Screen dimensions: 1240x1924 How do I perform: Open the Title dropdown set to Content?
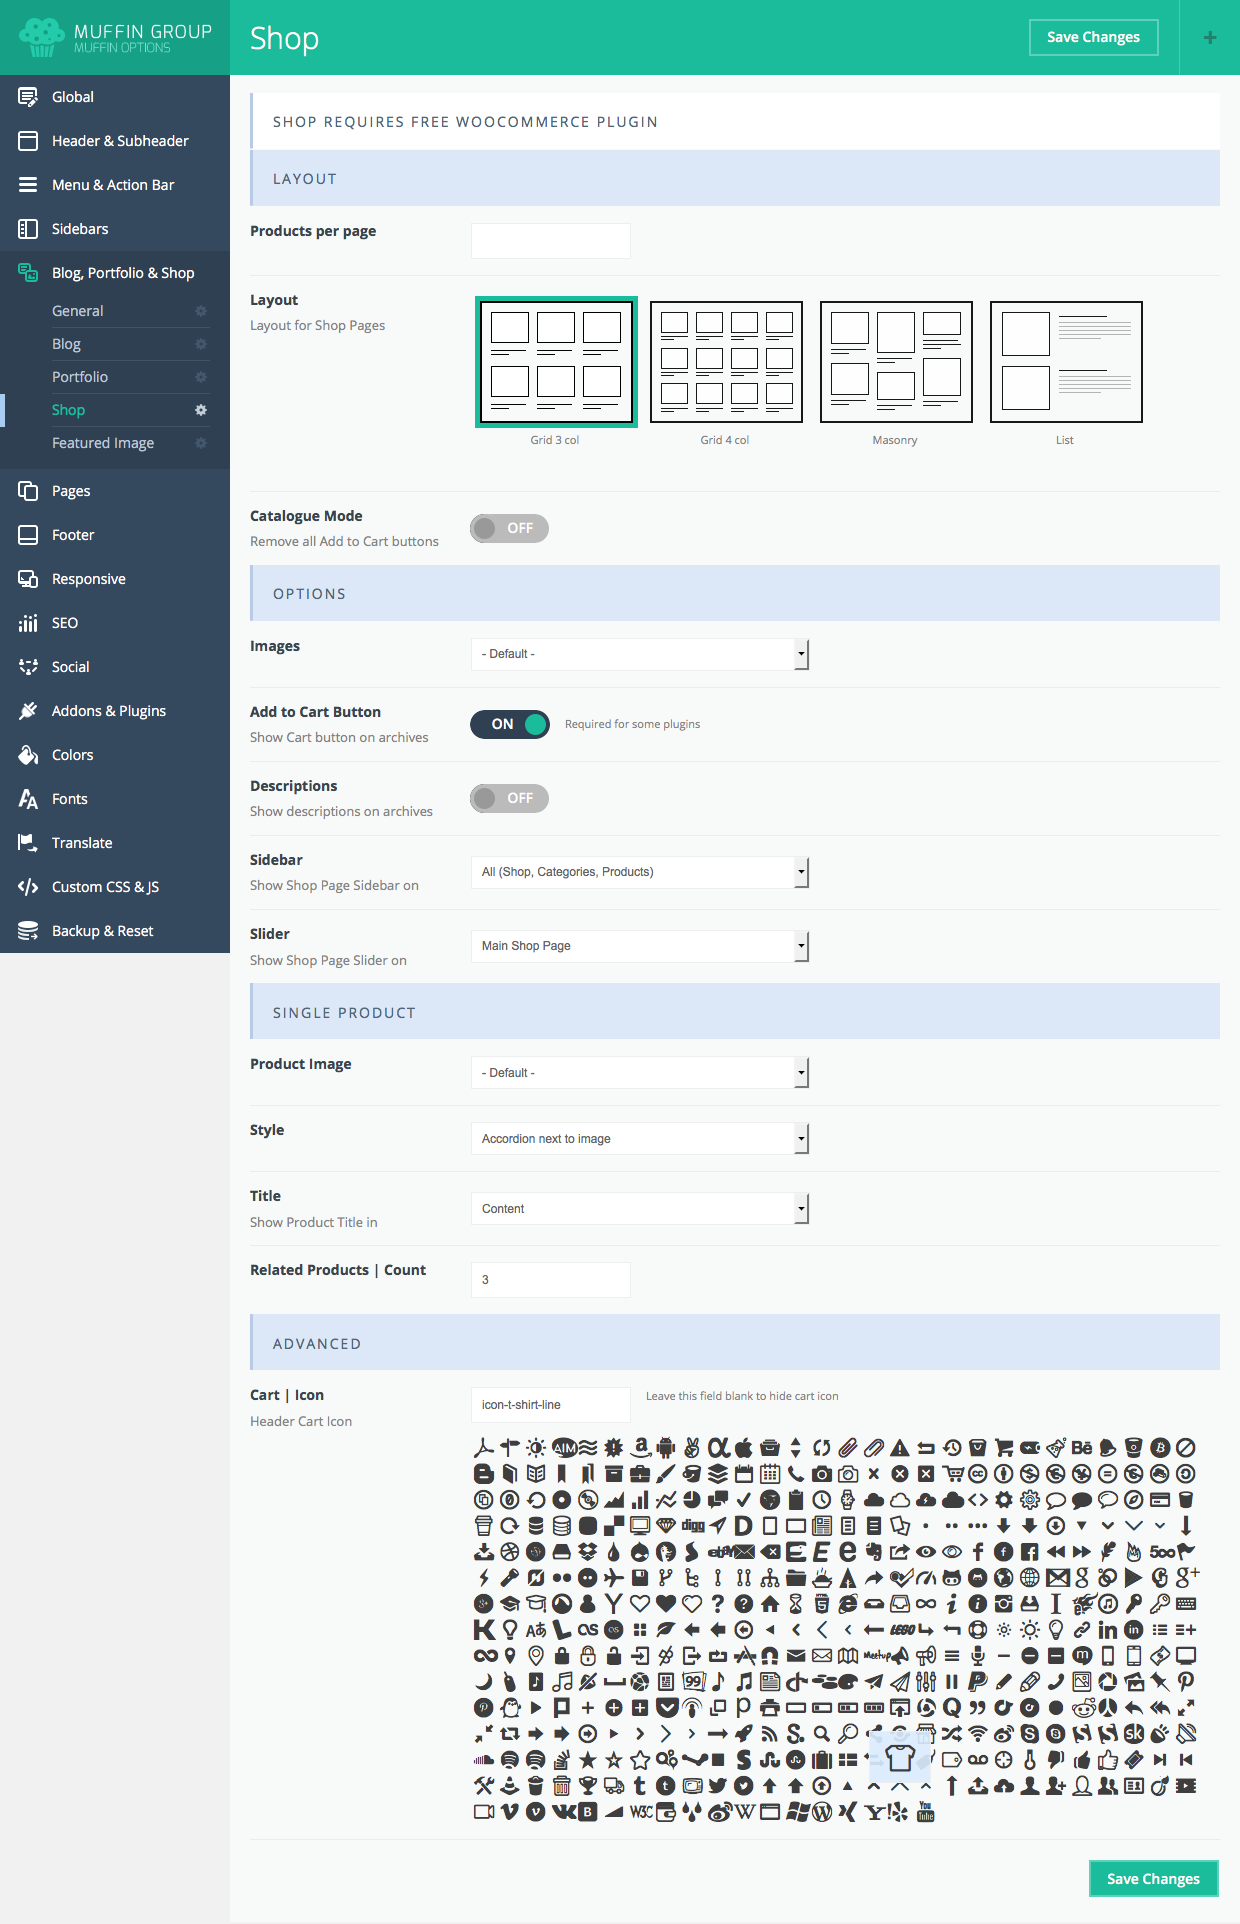[640, 1209]
